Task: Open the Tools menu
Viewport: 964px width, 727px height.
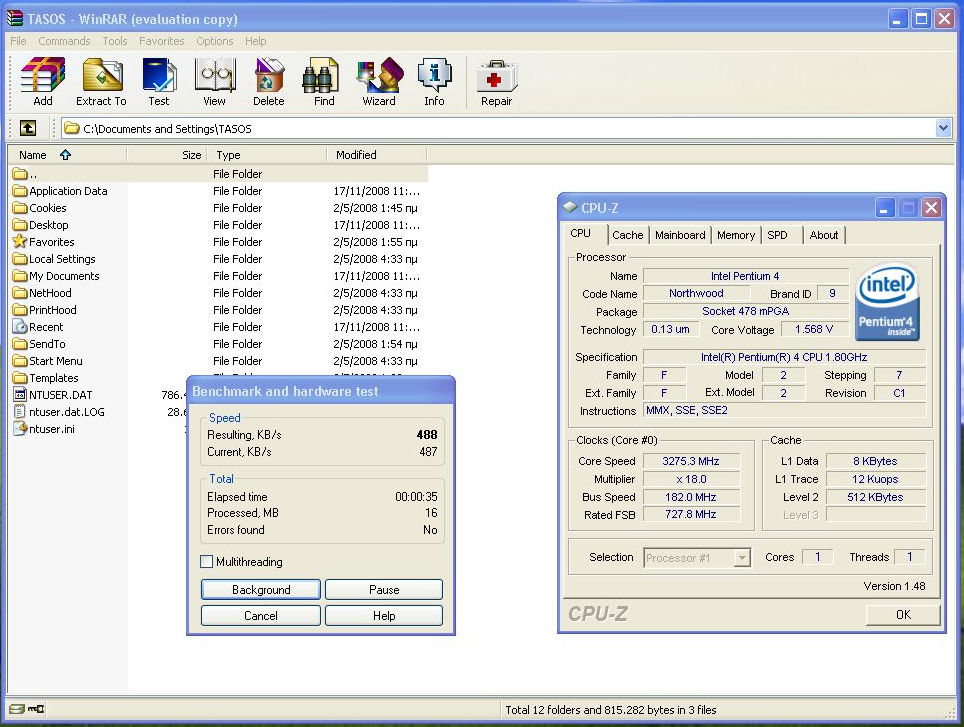Action: pos(115,41)
